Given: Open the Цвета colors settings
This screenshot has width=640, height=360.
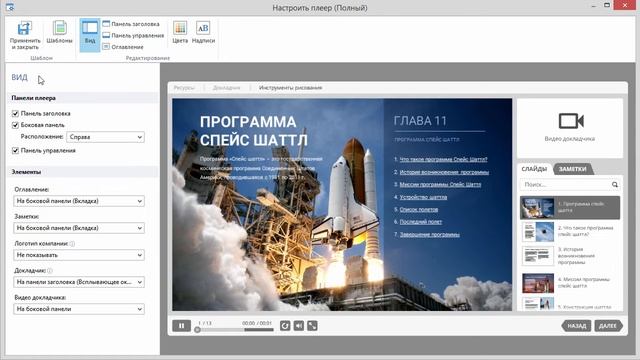Looking at the screenshot, I should 180,32.
